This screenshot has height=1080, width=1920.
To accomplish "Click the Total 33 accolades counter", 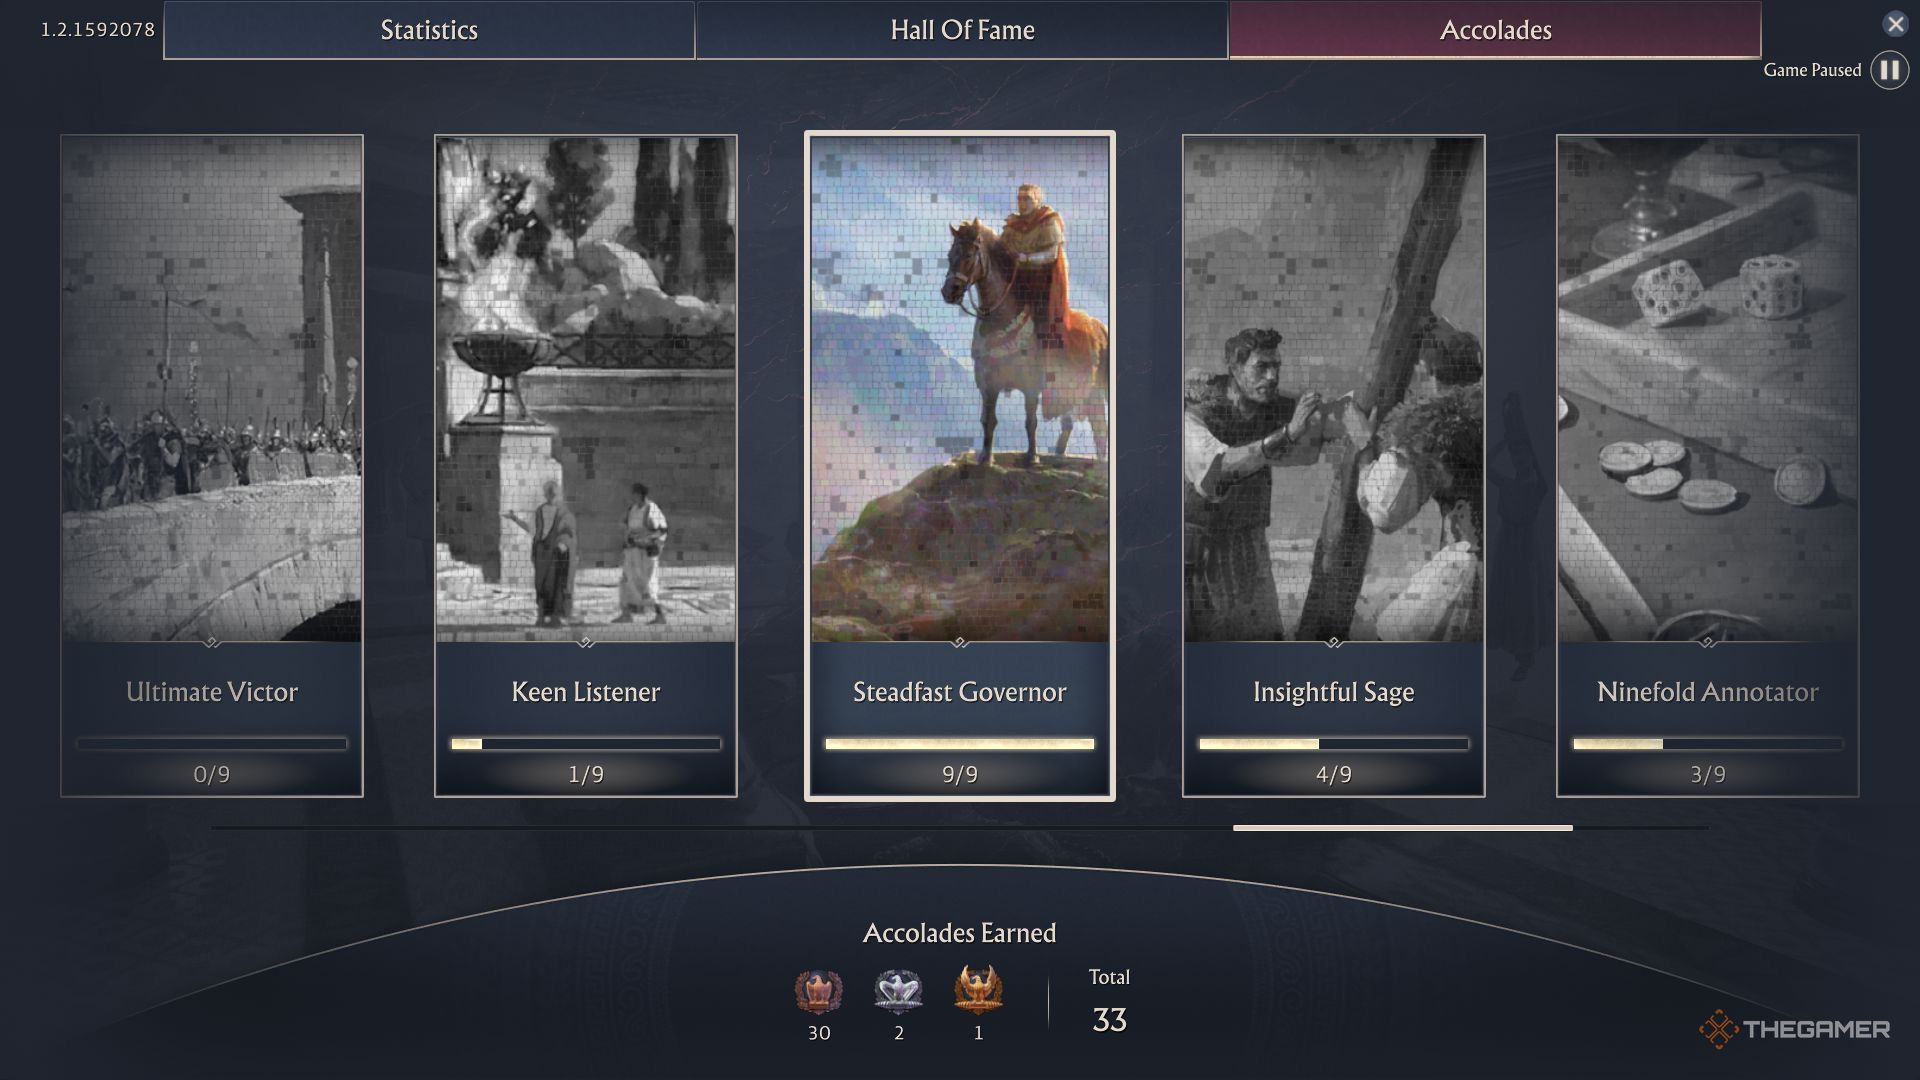I will pos(1109,1002).
